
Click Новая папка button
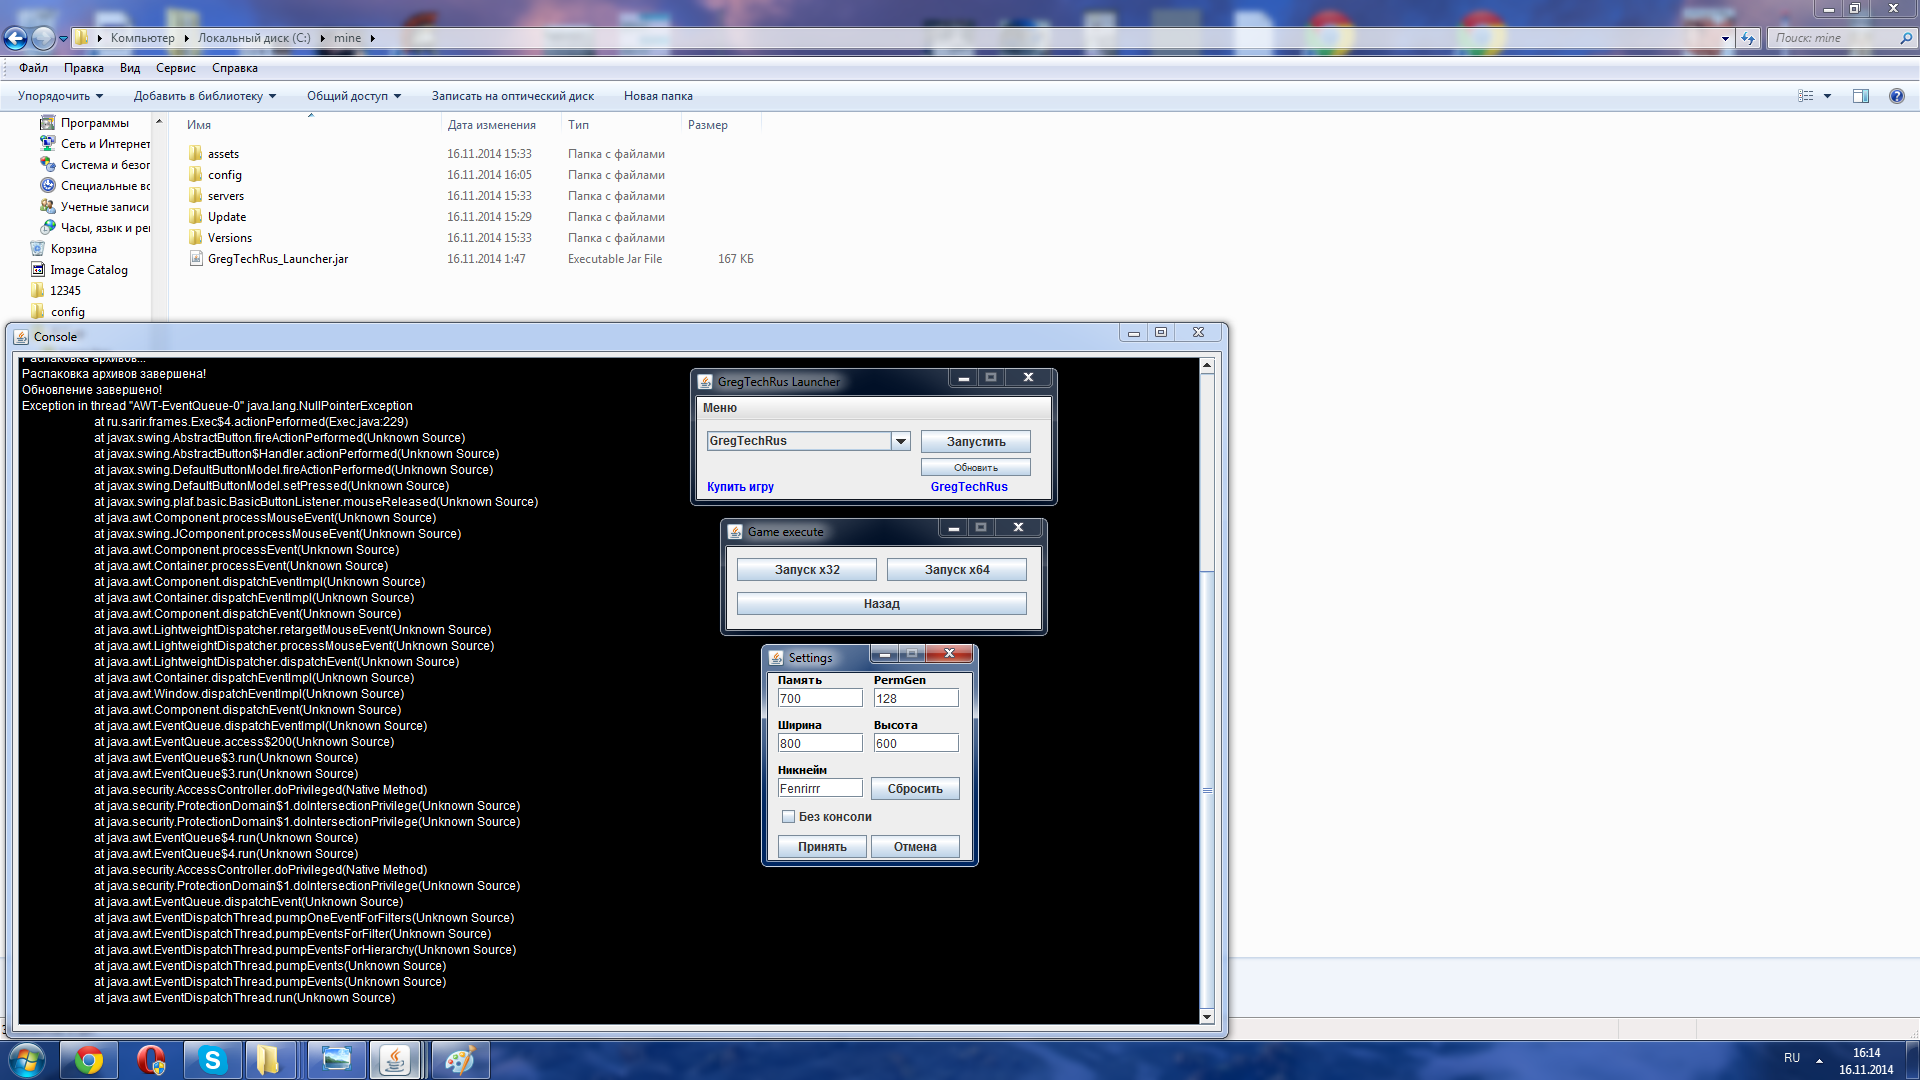pos(658,96)
